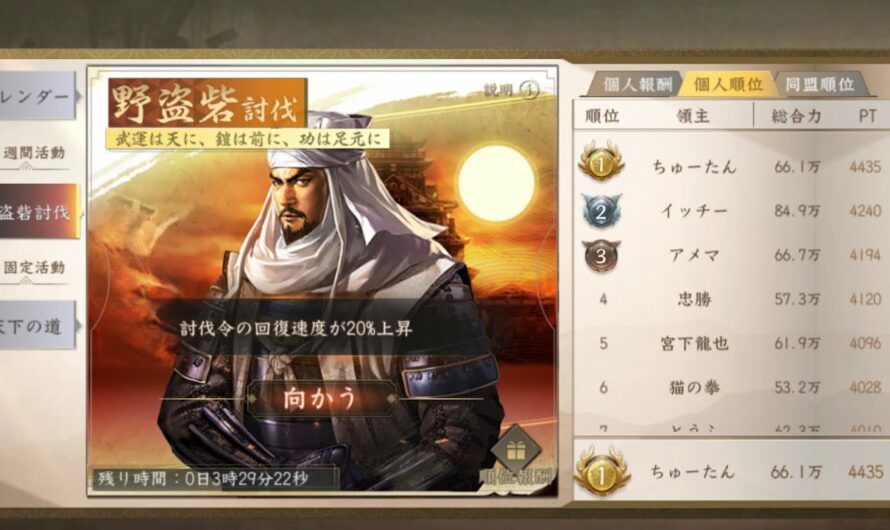Image resolution: width=890 pixels, height=530 pixels.
Task: Select the 盗砦討伐 side menu item
Action: point(37,211)
